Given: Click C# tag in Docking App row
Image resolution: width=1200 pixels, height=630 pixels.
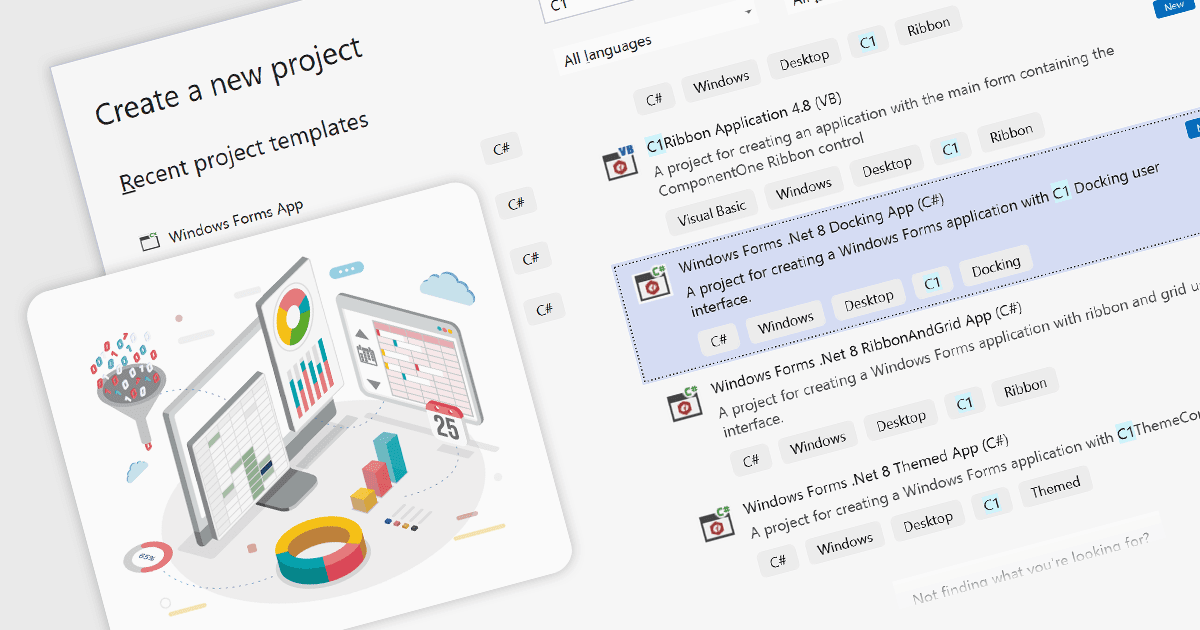Looking at the screenshot, I should pyautogui.click(x=718, y=339).
